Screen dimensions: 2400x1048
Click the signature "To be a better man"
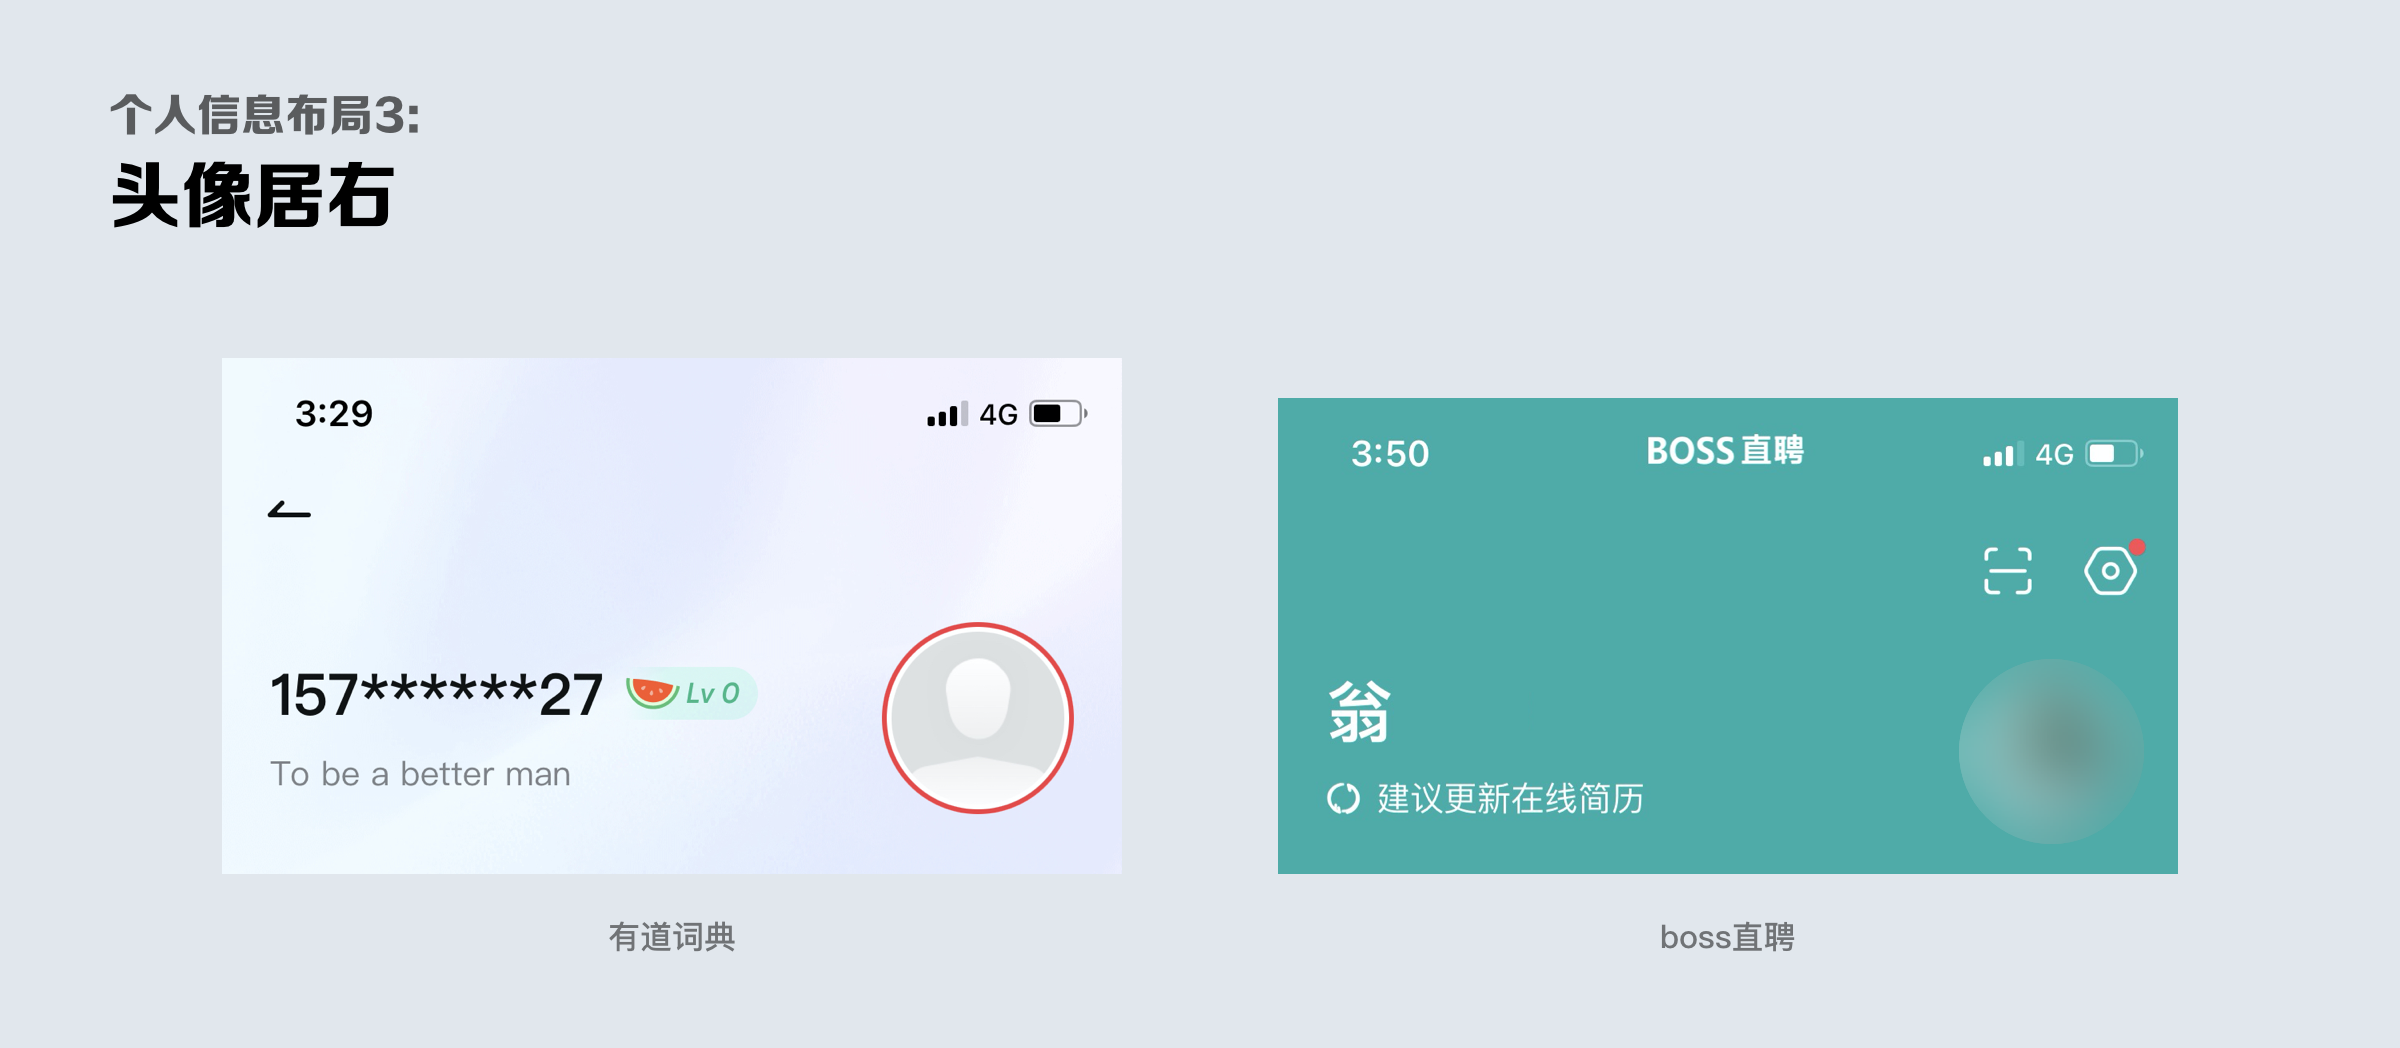(420, 774)
